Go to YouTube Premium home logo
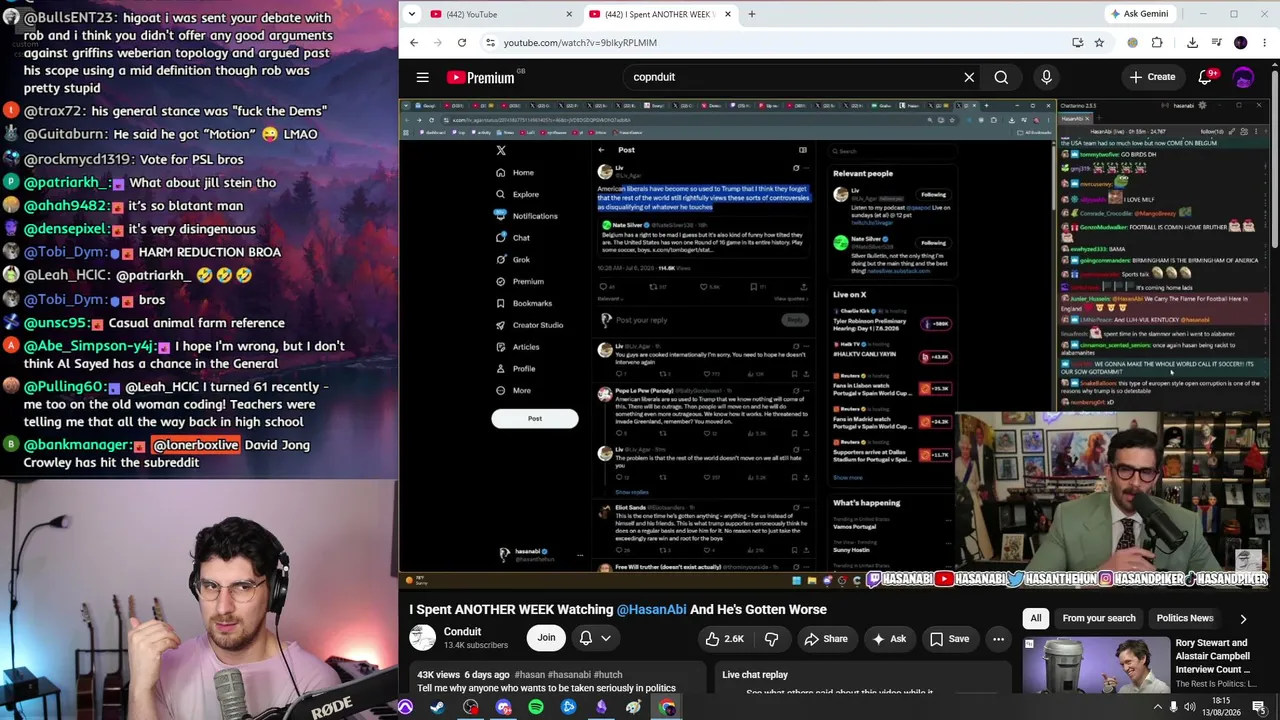The width and height of the screenshot is (1280, 720). 482,77
